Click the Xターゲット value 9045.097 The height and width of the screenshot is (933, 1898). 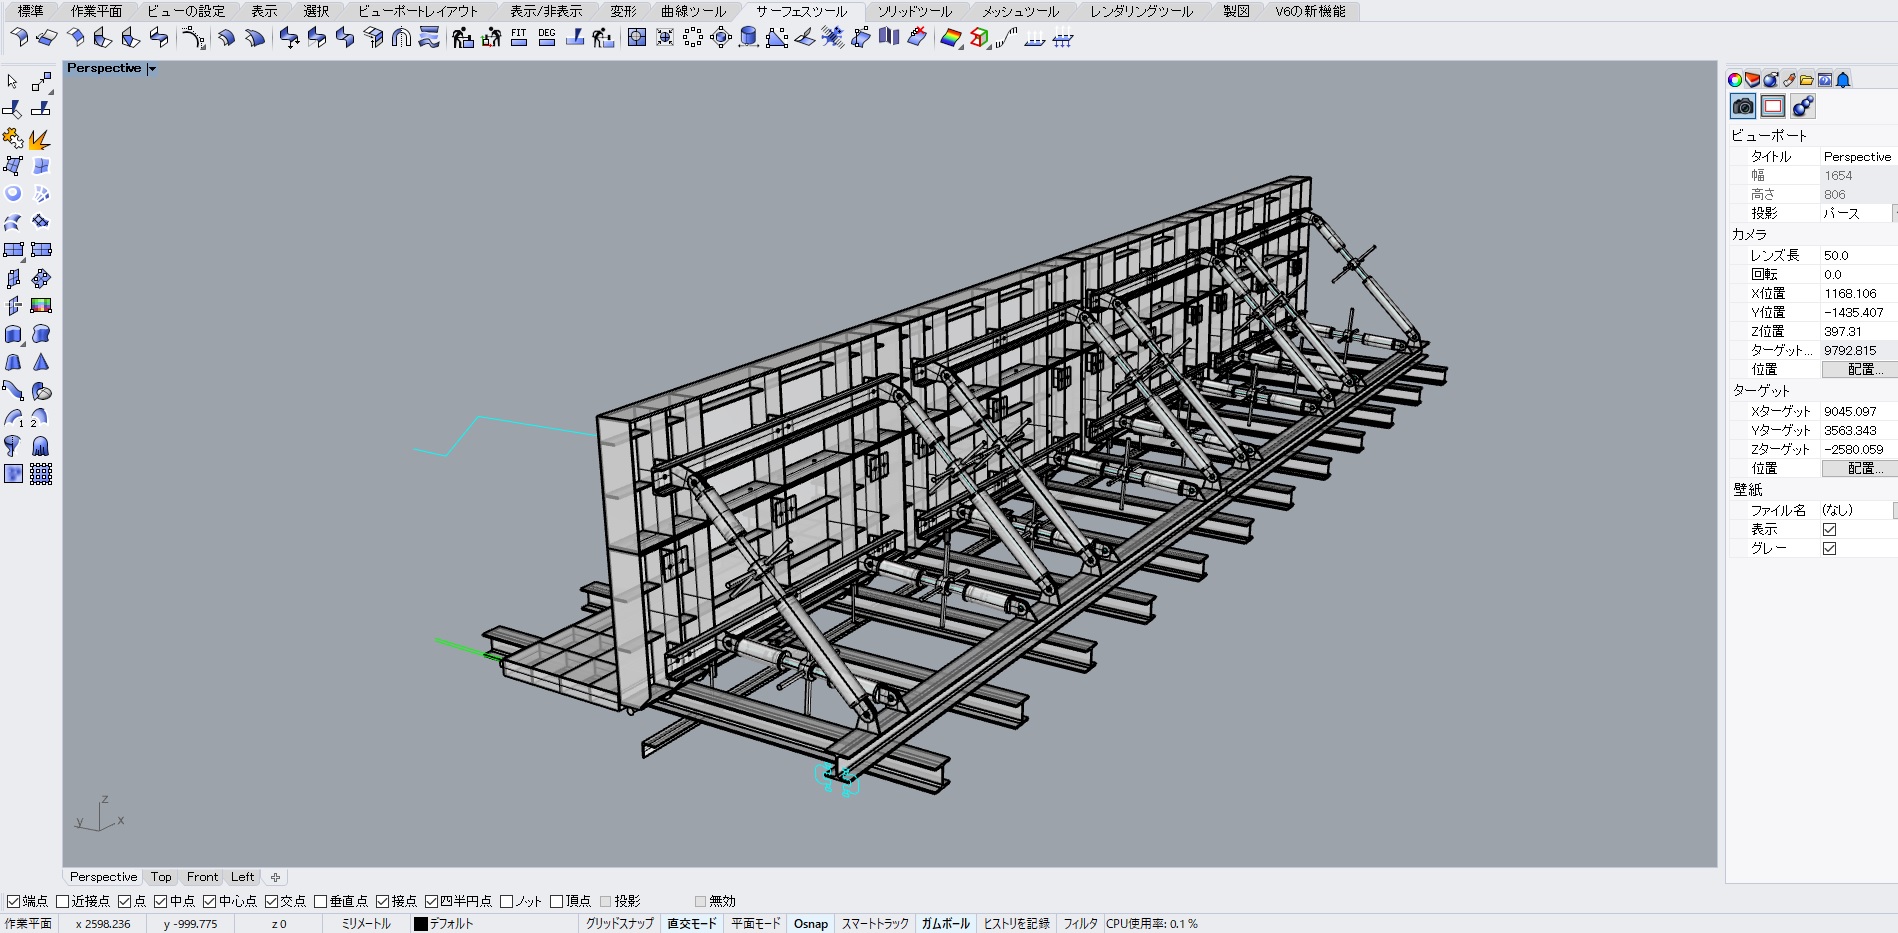click(x=1859, y=411)
